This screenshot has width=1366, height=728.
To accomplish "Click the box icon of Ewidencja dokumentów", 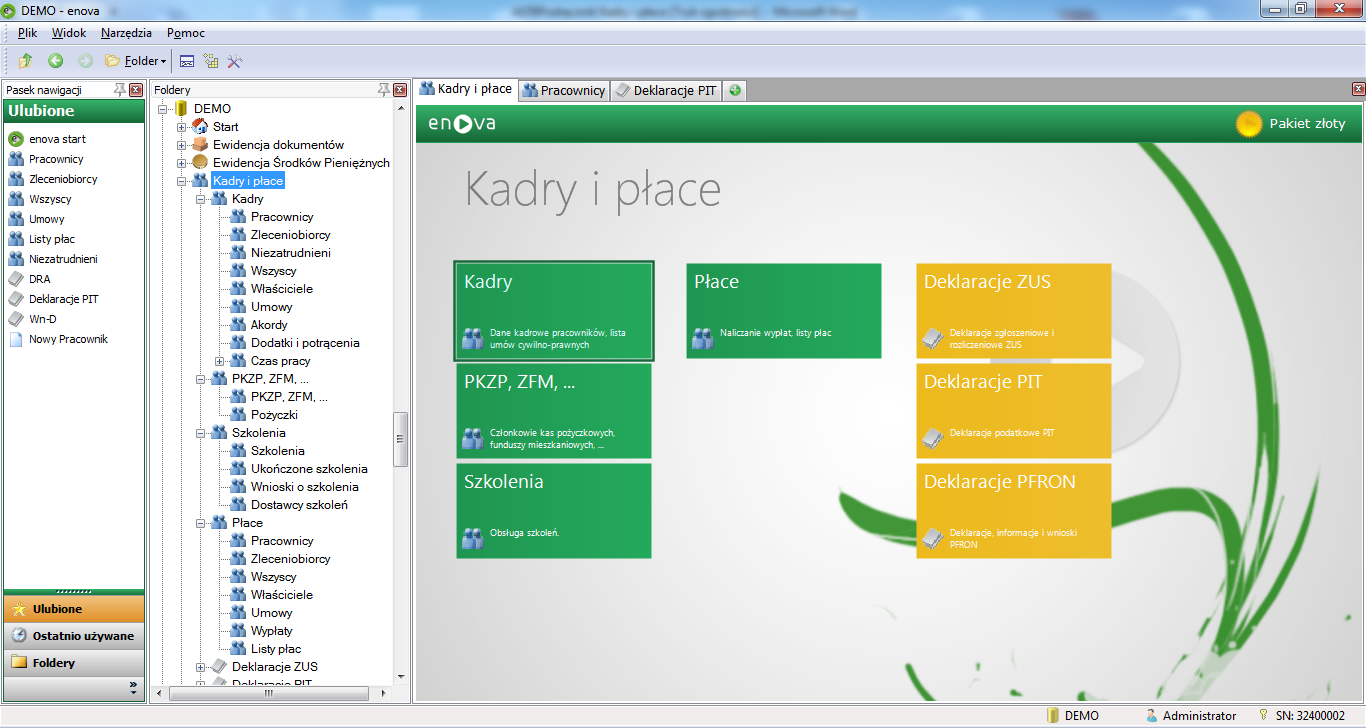I will tap(200, 144).
